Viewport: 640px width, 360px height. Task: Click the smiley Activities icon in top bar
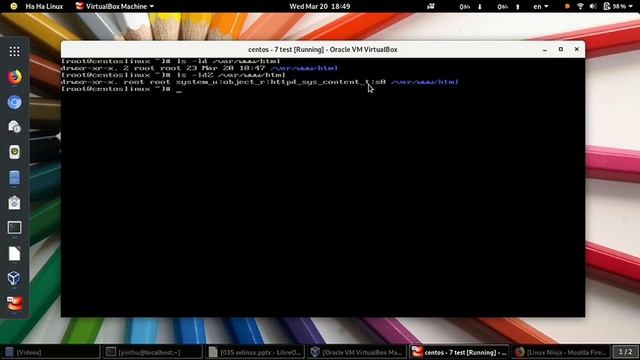tap(13, 6)
